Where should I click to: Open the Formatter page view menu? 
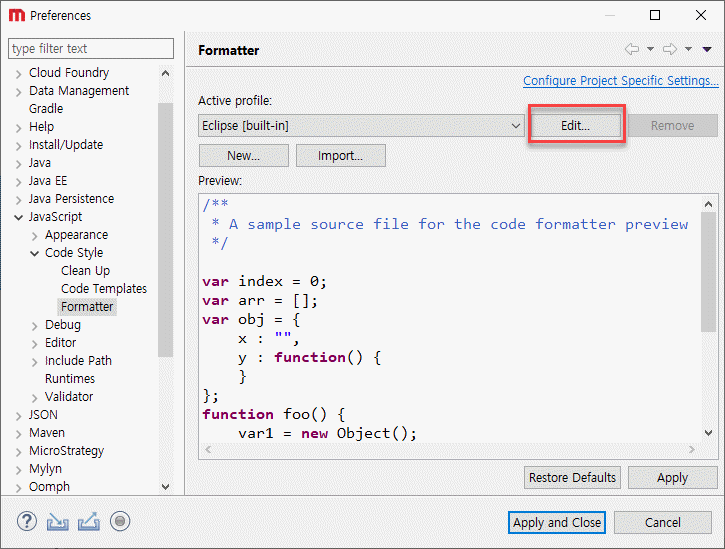point(707,49)
